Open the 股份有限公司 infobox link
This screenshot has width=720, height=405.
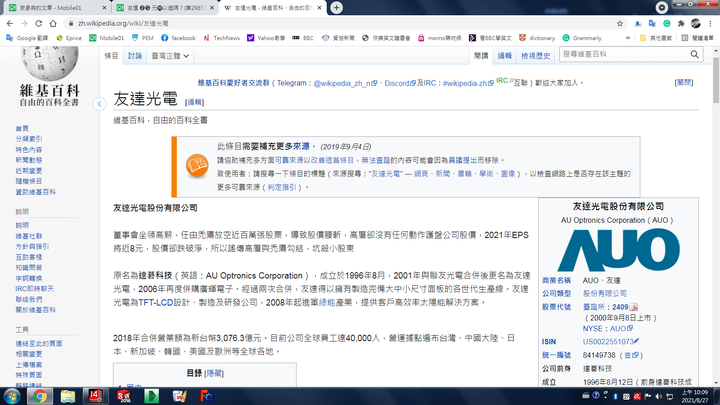pos(604,293)
